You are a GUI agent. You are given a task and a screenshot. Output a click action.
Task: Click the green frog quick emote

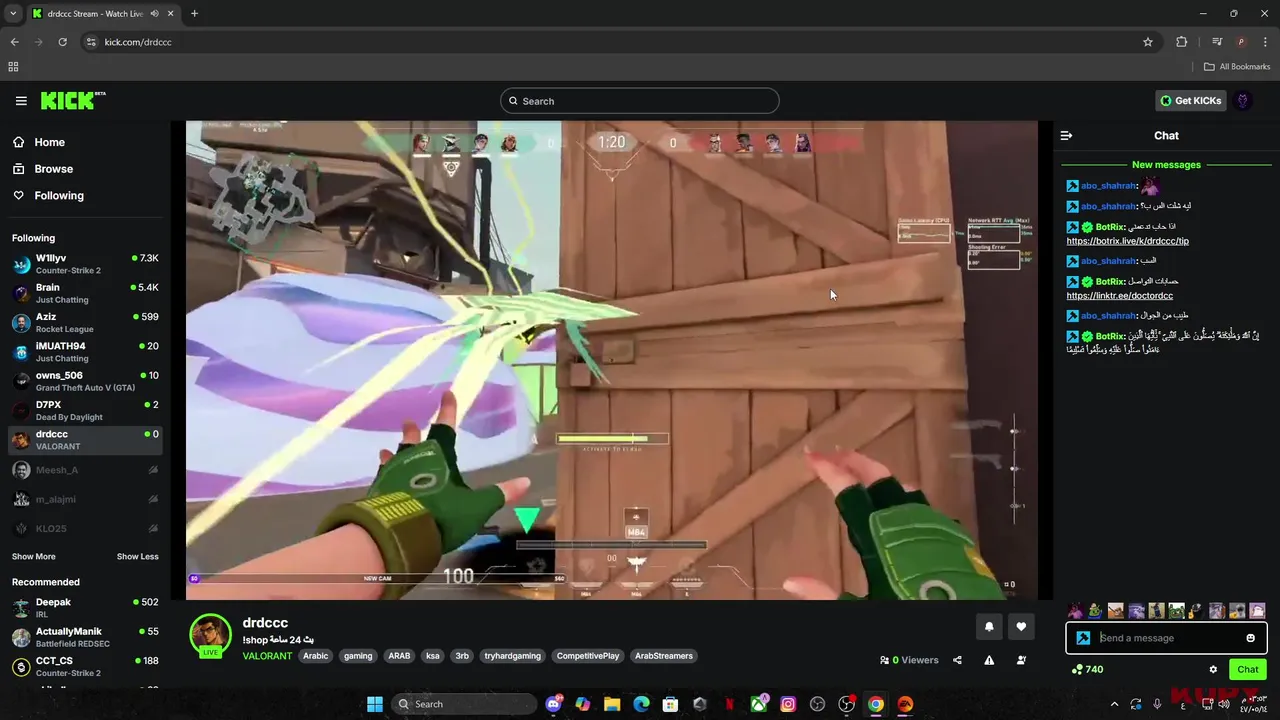1177,610
